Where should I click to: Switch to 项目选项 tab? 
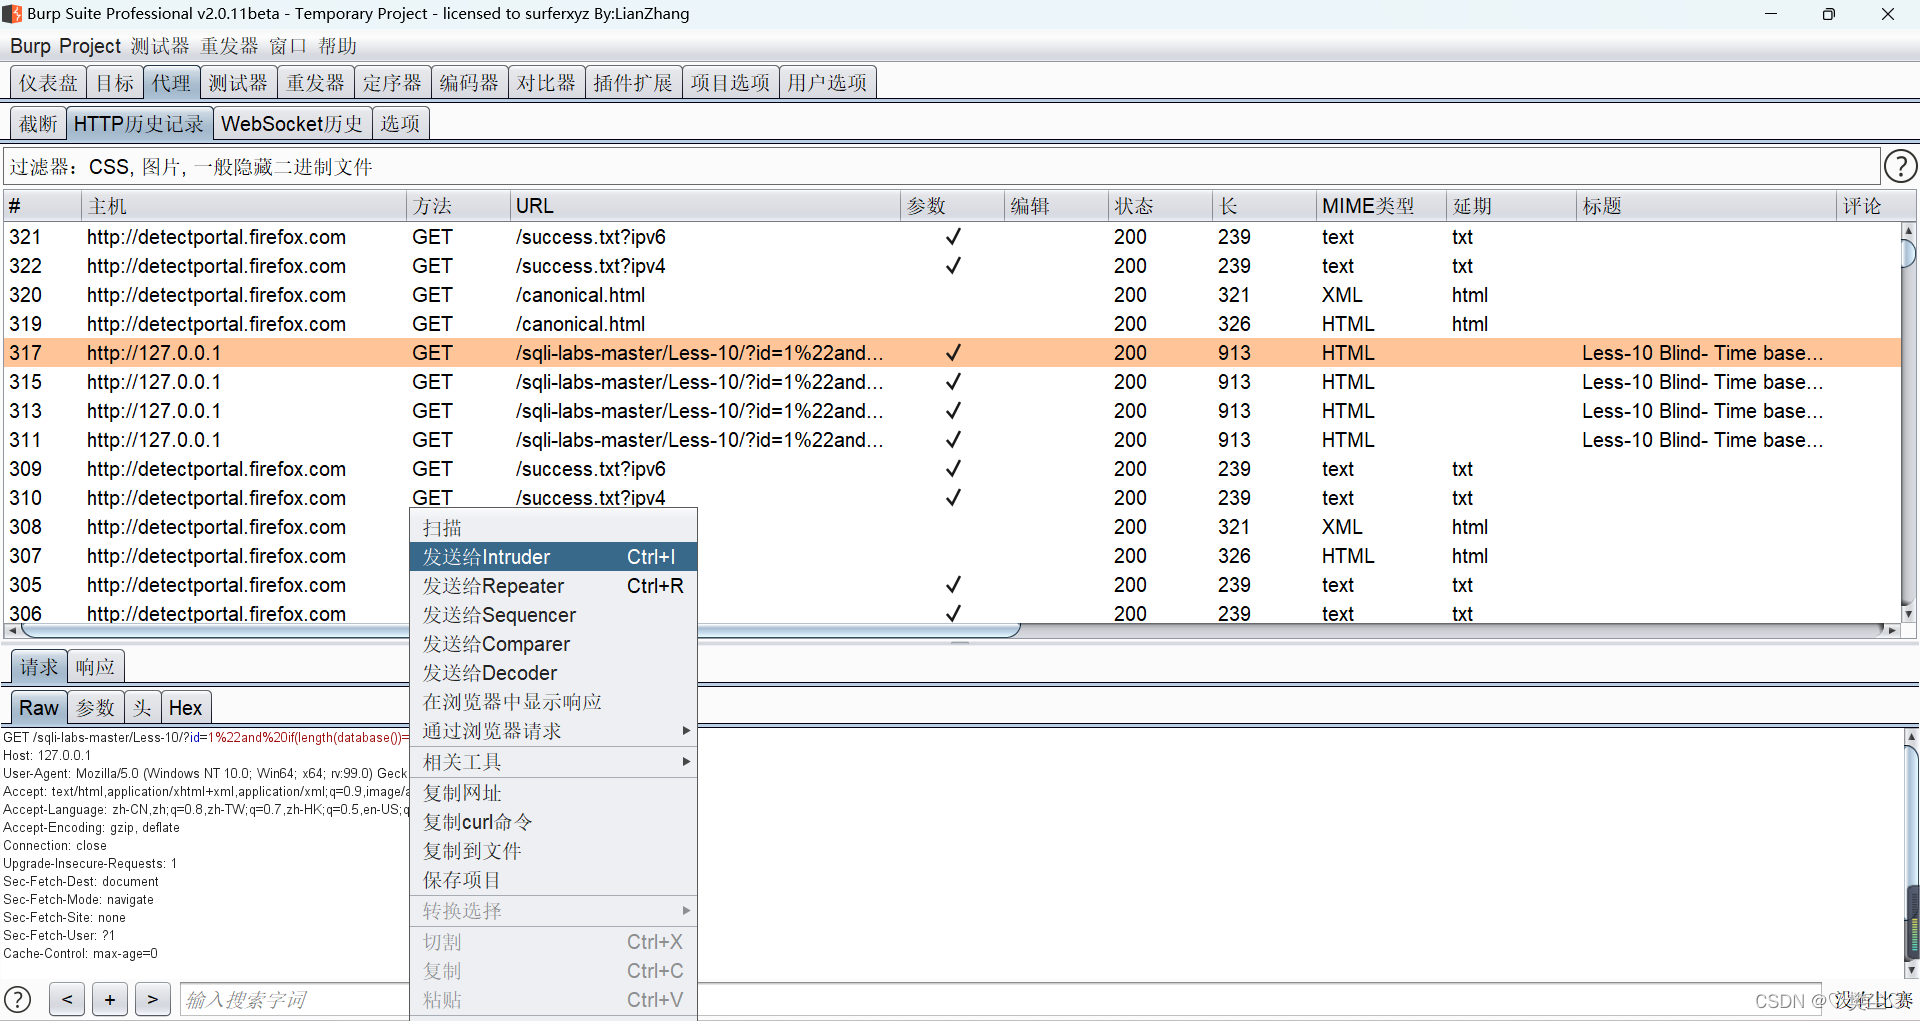(730, 83)
